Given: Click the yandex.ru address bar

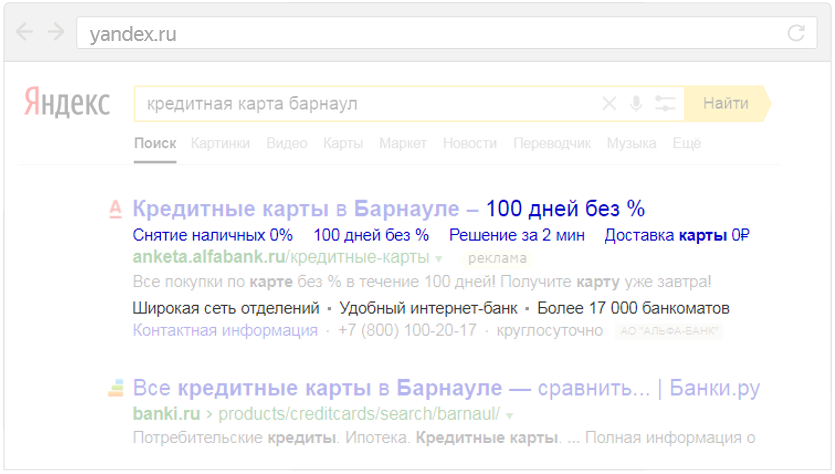Looking at the screenshot, I should click(x=446, y=33).
